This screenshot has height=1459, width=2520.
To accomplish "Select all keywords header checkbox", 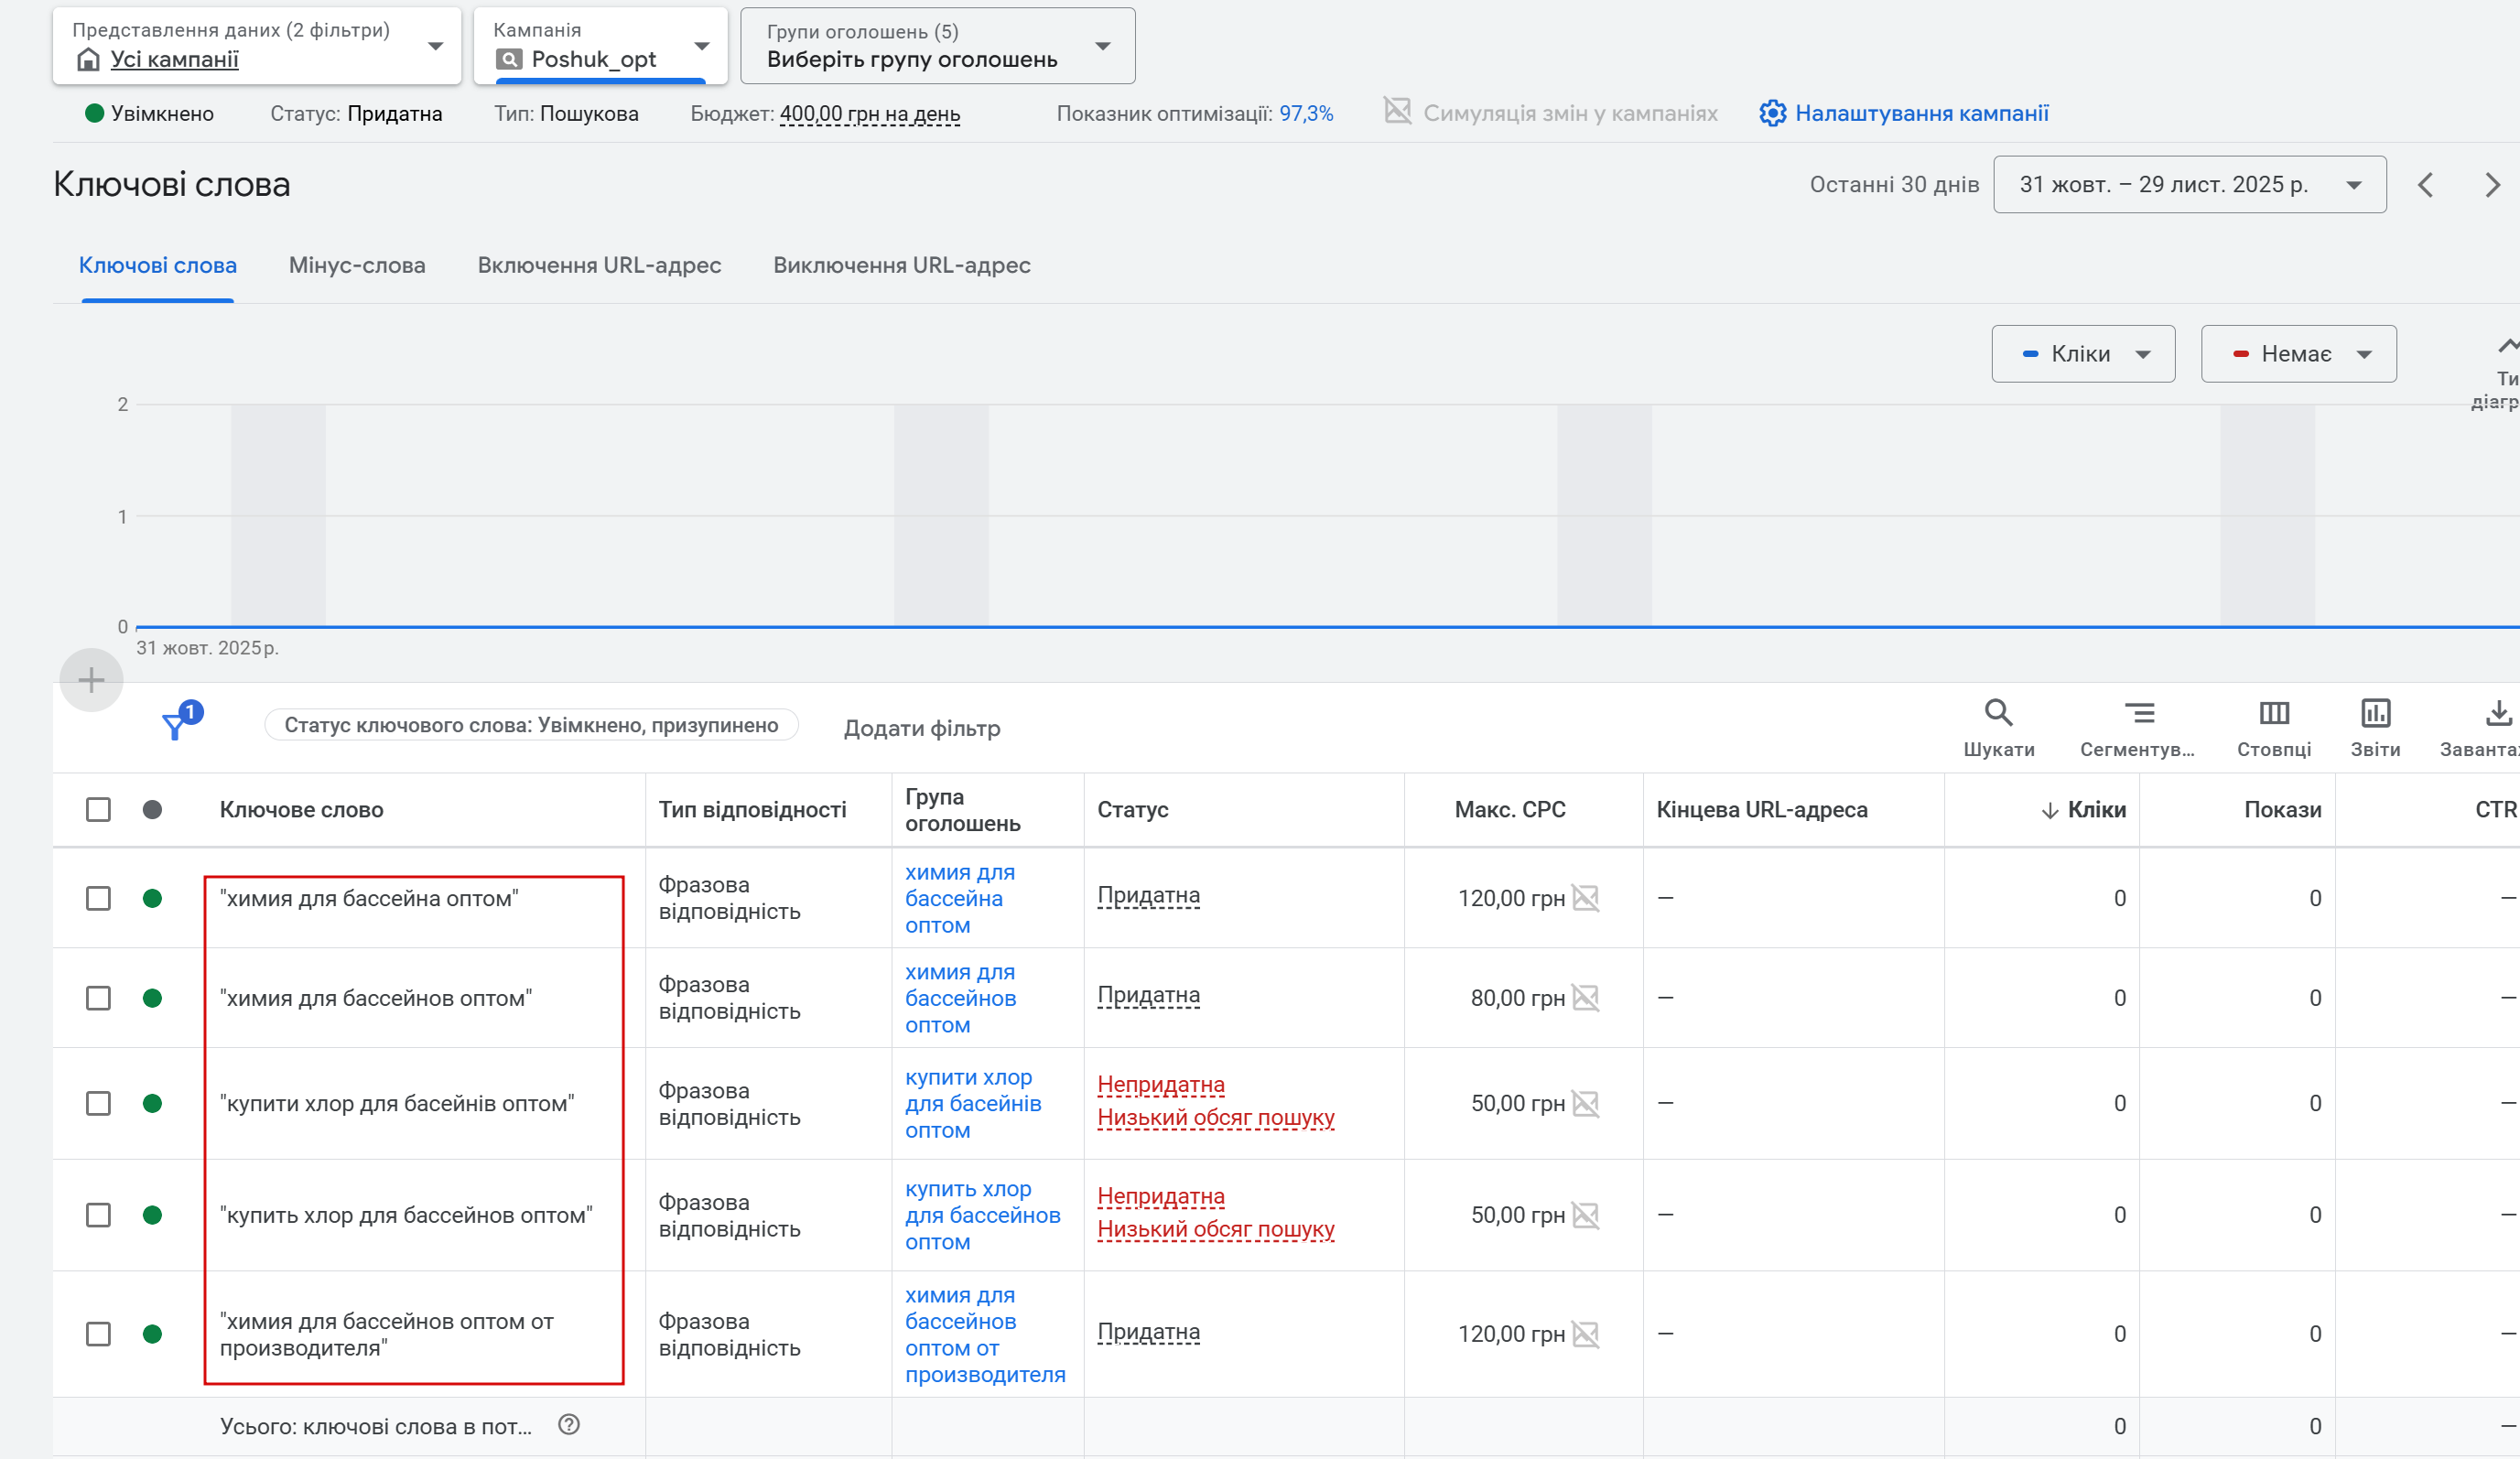I will (98, 809).
